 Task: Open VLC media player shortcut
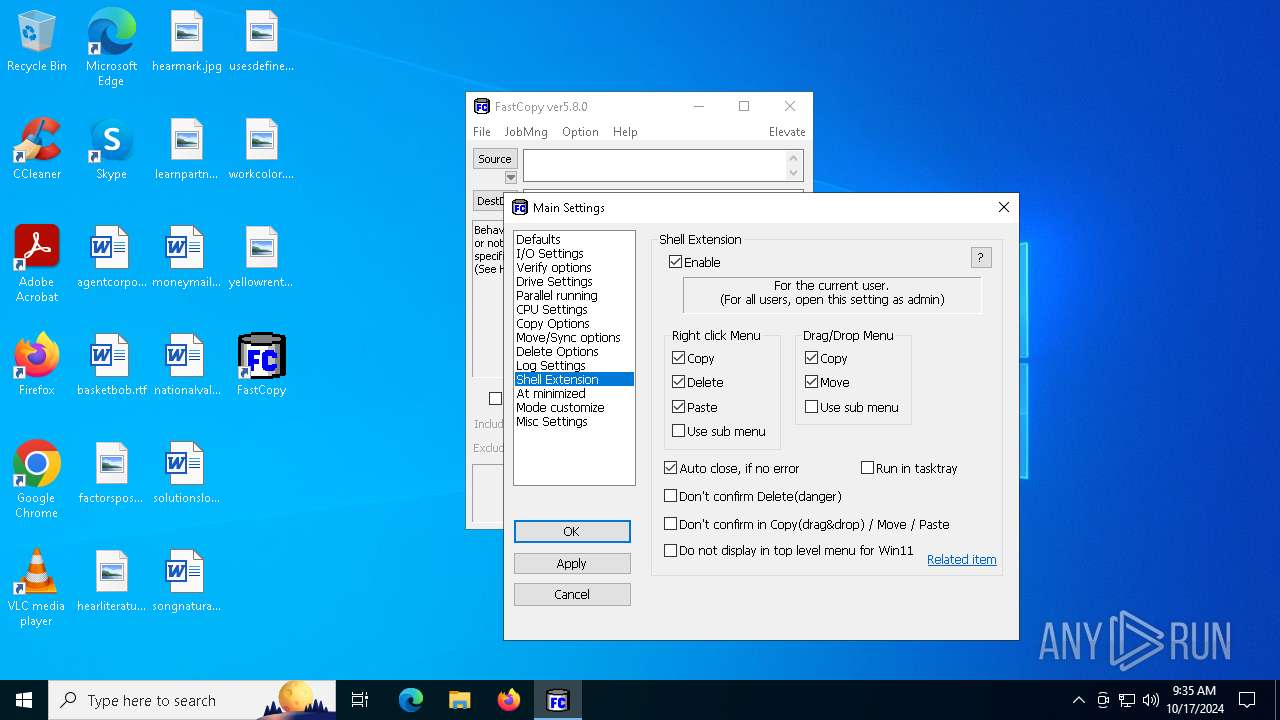point(37,587)
